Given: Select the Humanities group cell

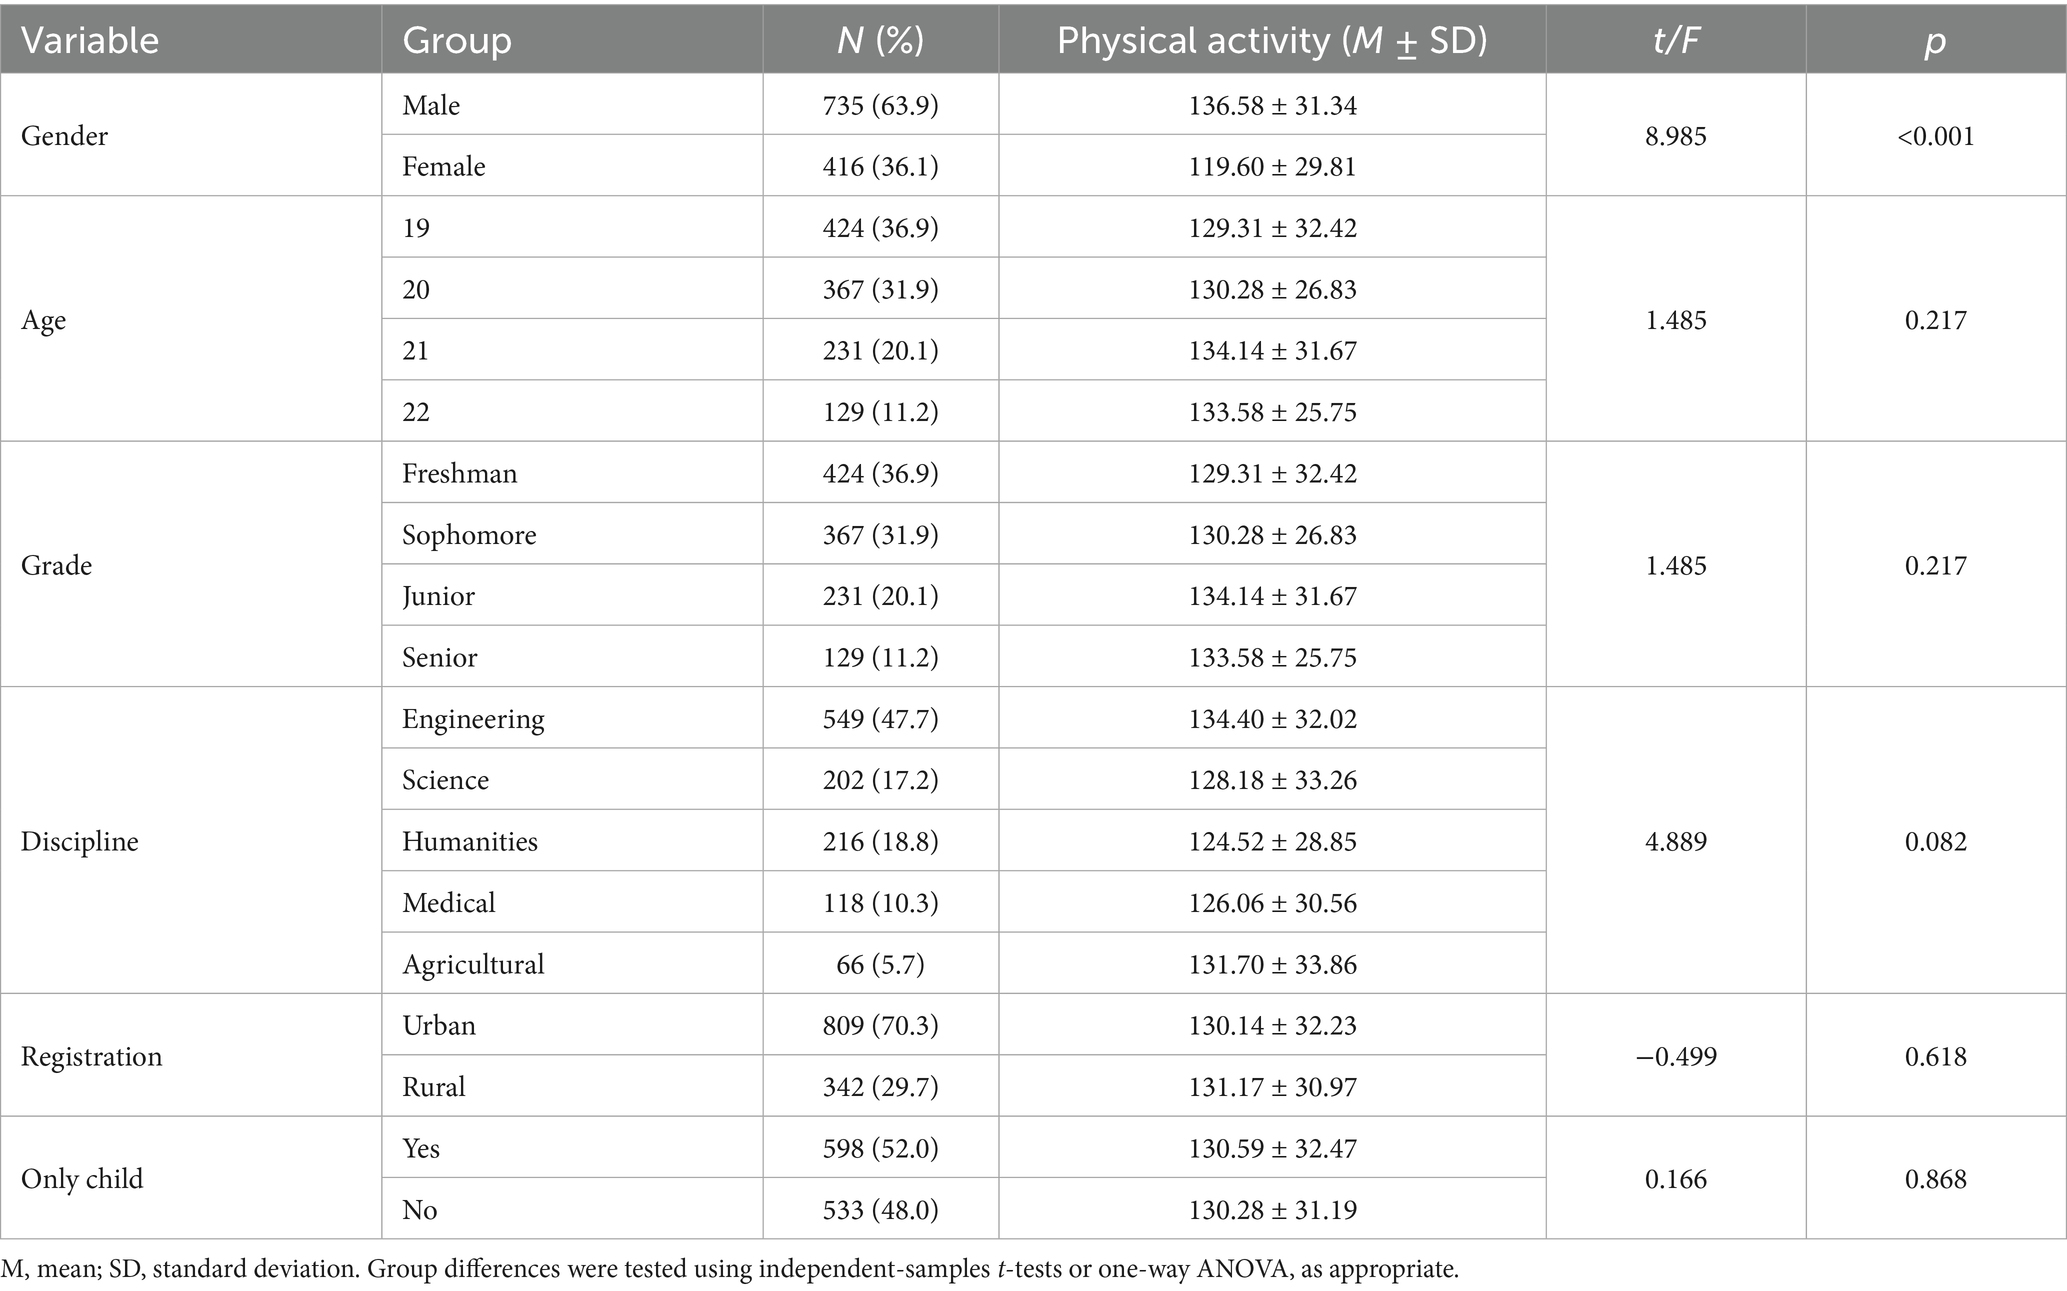Looking at the screenshot, I should (x=470, y=841).
